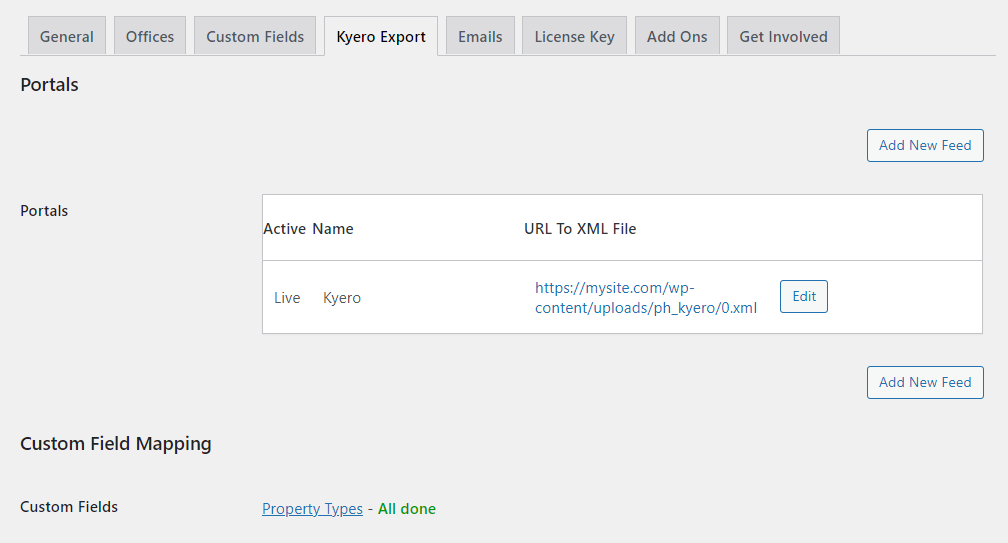Click the Live status cell
This screenshot has height=543, width=1008.
tap(287, 298)
